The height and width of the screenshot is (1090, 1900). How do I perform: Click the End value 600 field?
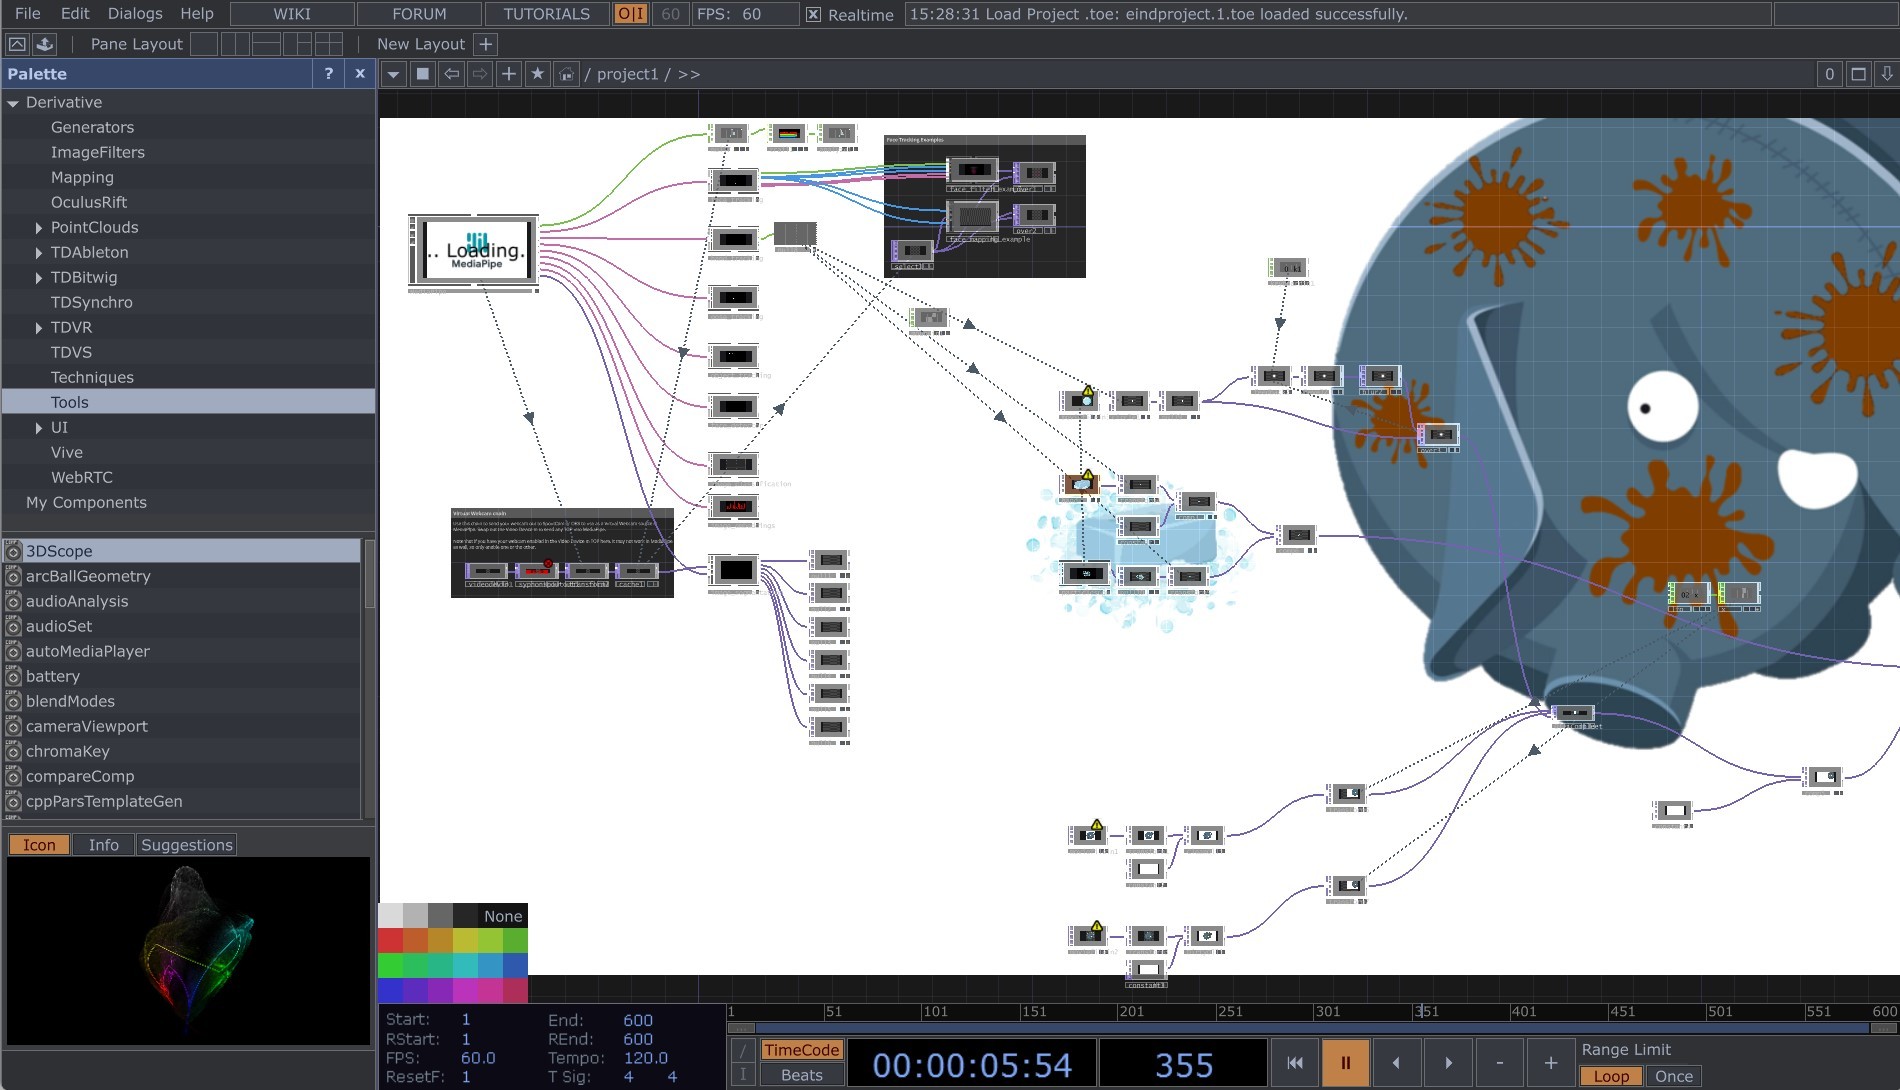[638, 1020]
